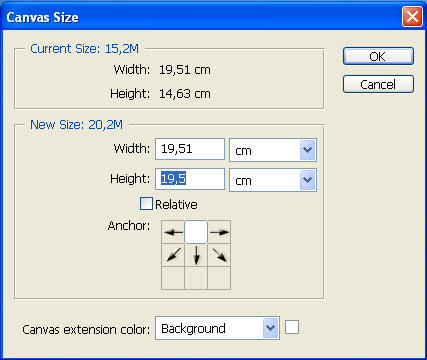Cancel the Canvas Size dialog
The width and height of the screenshot is (427, 360).
(378, 84)
